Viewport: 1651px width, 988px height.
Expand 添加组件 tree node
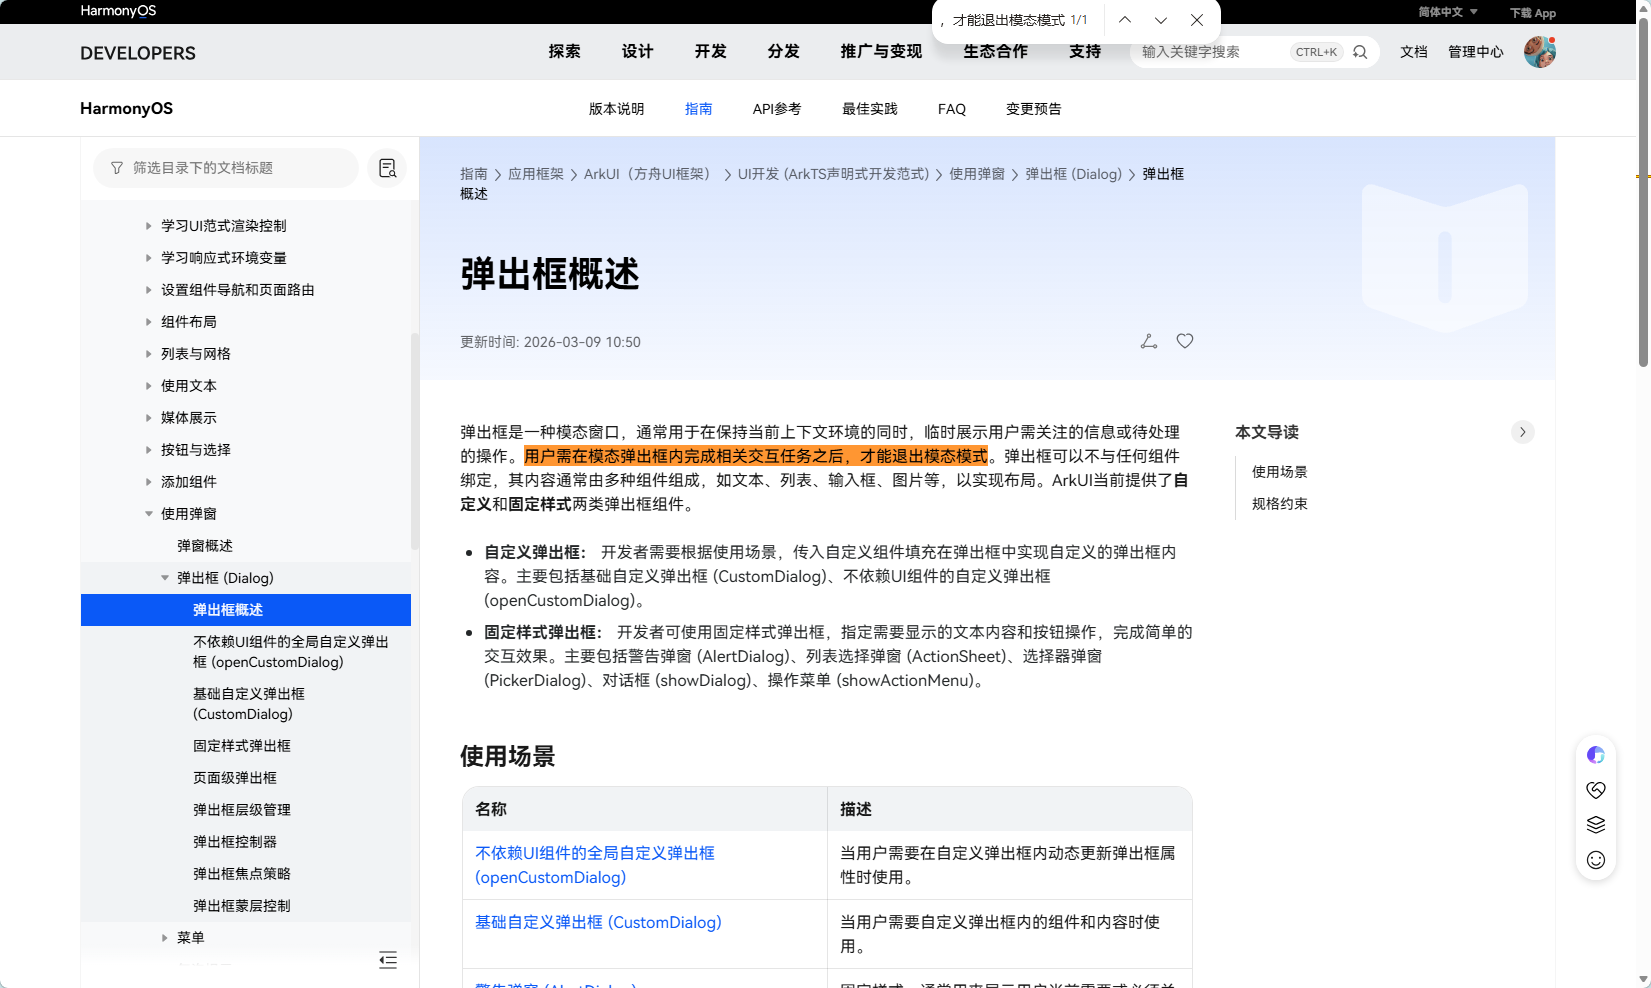[149, 482]
